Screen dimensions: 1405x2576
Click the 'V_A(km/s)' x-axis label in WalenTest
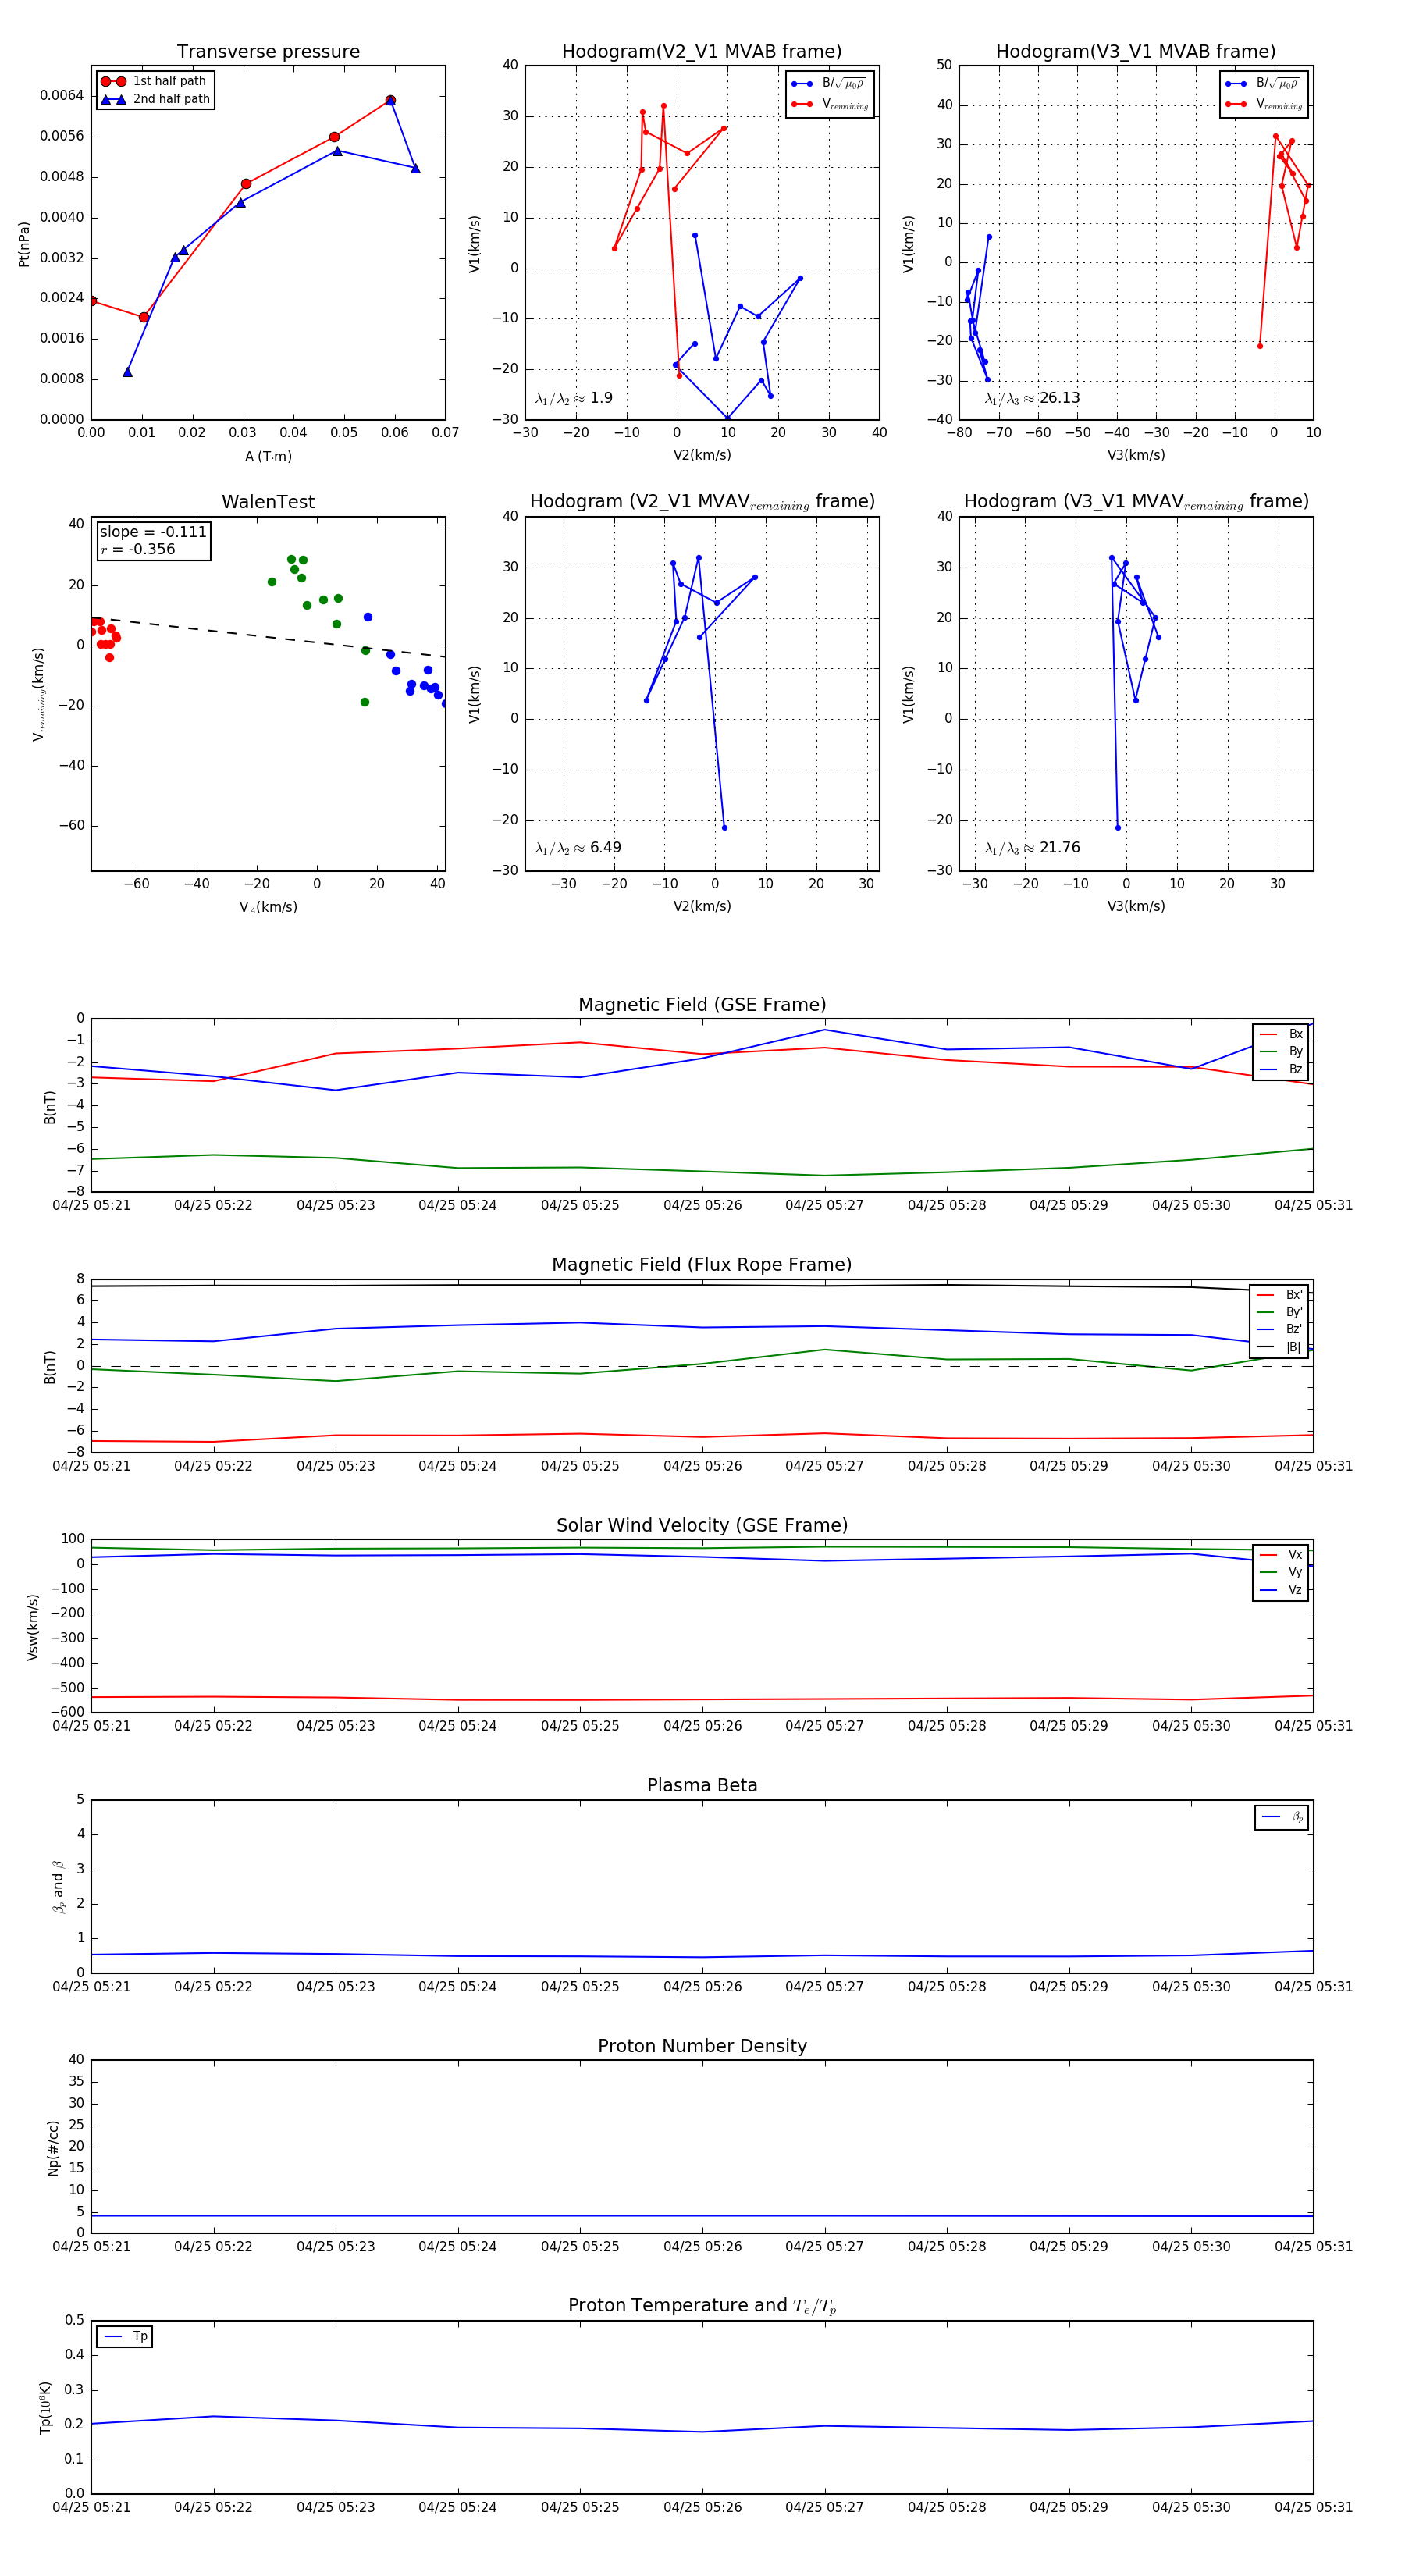click(268, 907)
